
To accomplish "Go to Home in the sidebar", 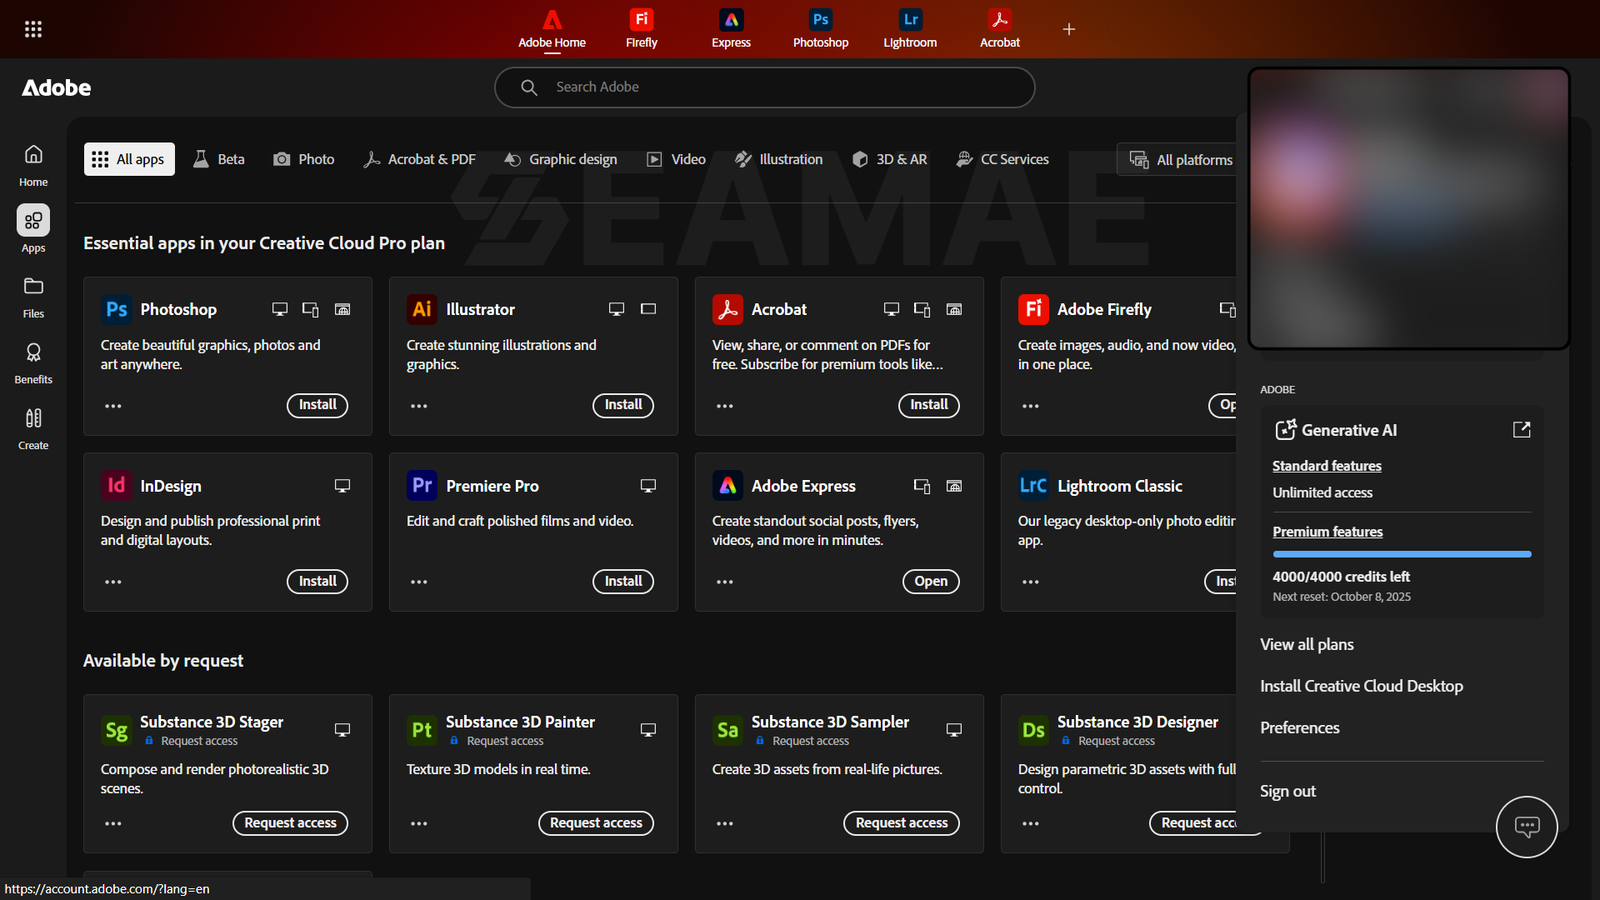I will pos(33,165).
